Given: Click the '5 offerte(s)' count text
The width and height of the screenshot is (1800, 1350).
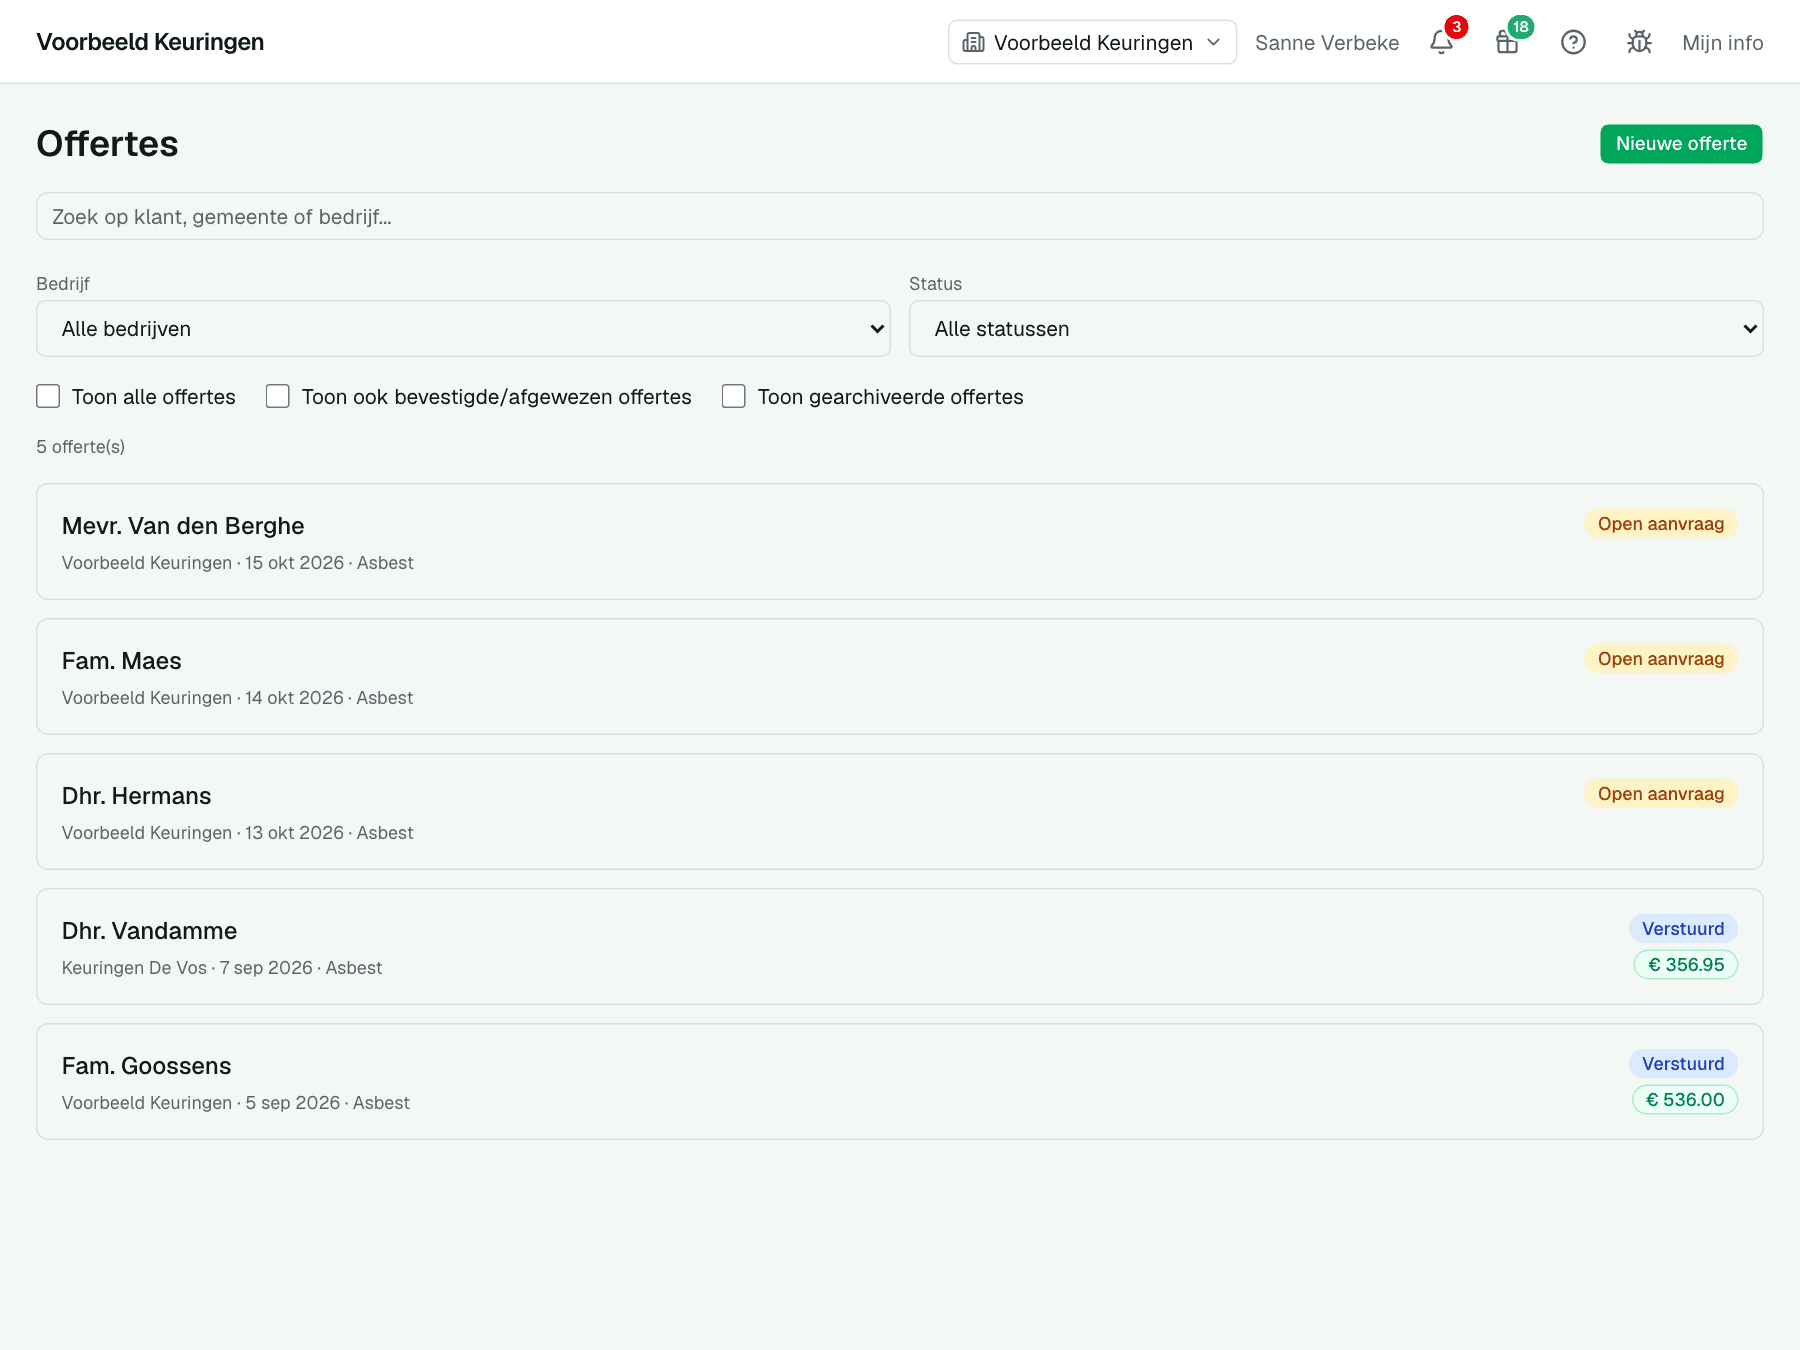Looking at the screenshot, I should [81, 446].
